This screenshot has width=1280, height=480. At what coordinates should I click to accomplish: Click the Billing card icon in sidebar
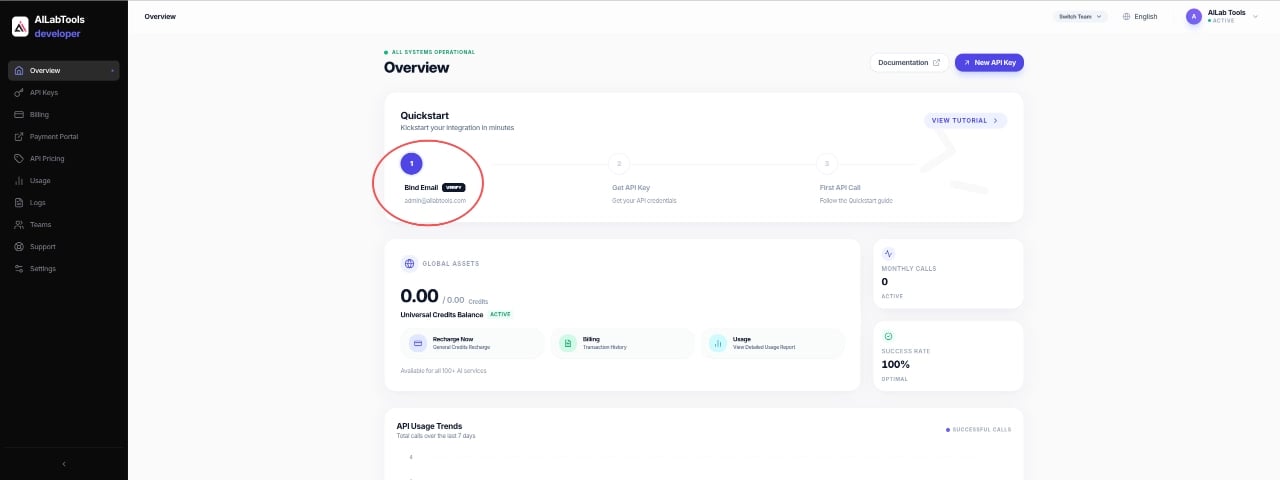[x=19, y=115]
